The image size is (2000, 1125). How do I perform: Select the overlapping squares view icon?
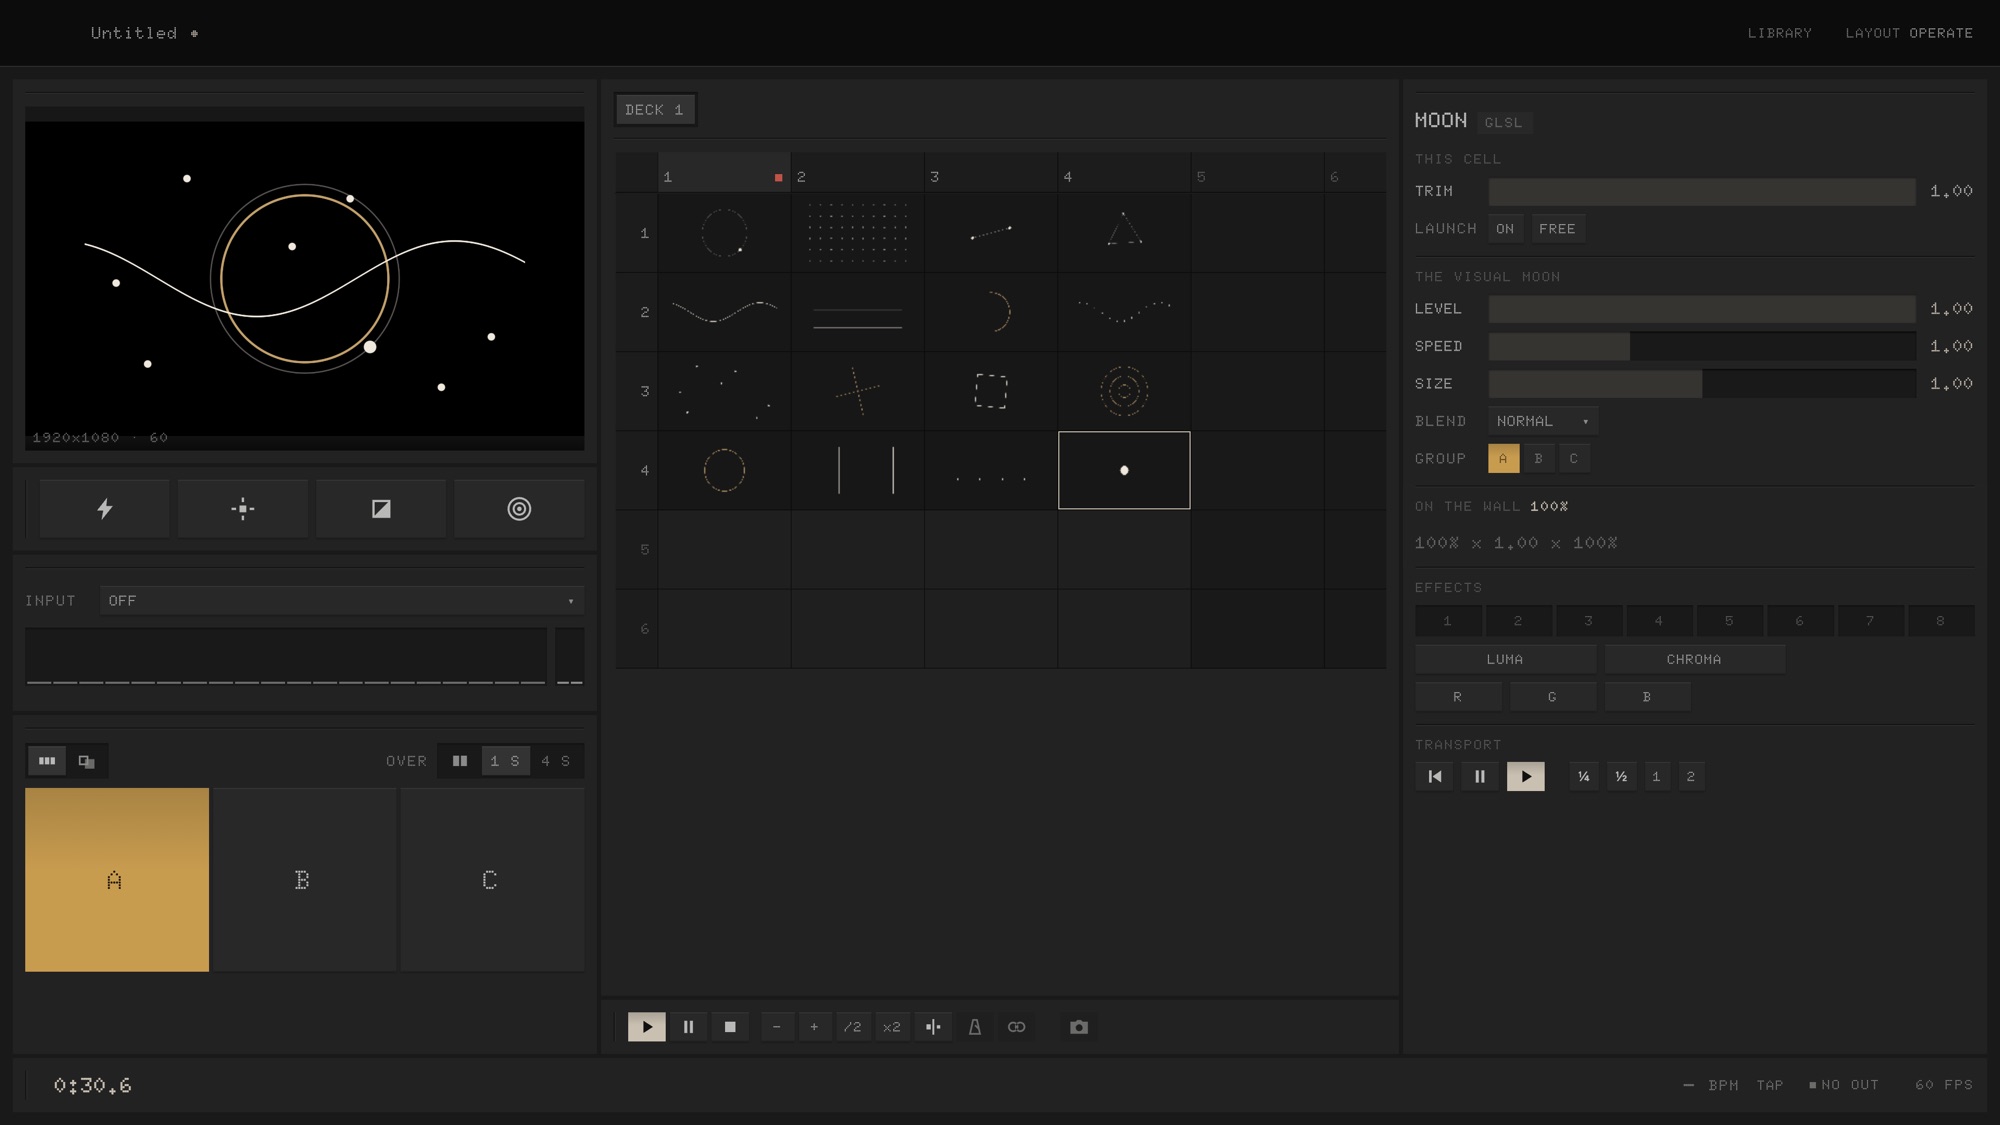(87, 761)
